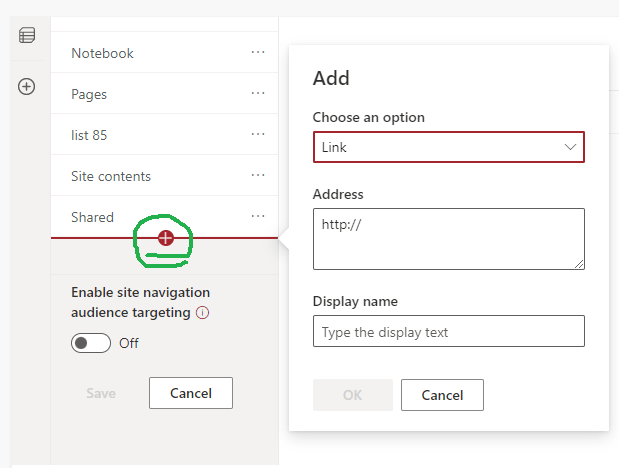619x468 pixels.
Task: Open the list 85 navigation link
Action: click(x=89, y=135)
